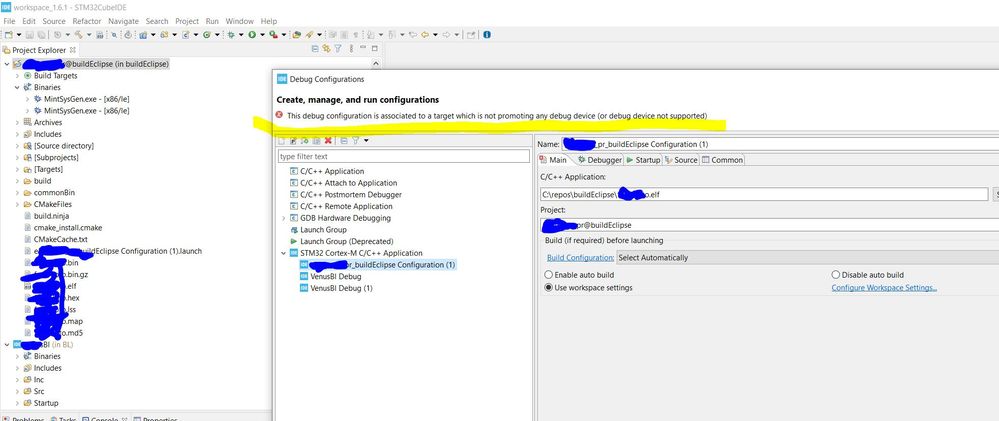Click the green Run toolbar icon
This screenshot has width=999, height=421.
click(252, 34)
